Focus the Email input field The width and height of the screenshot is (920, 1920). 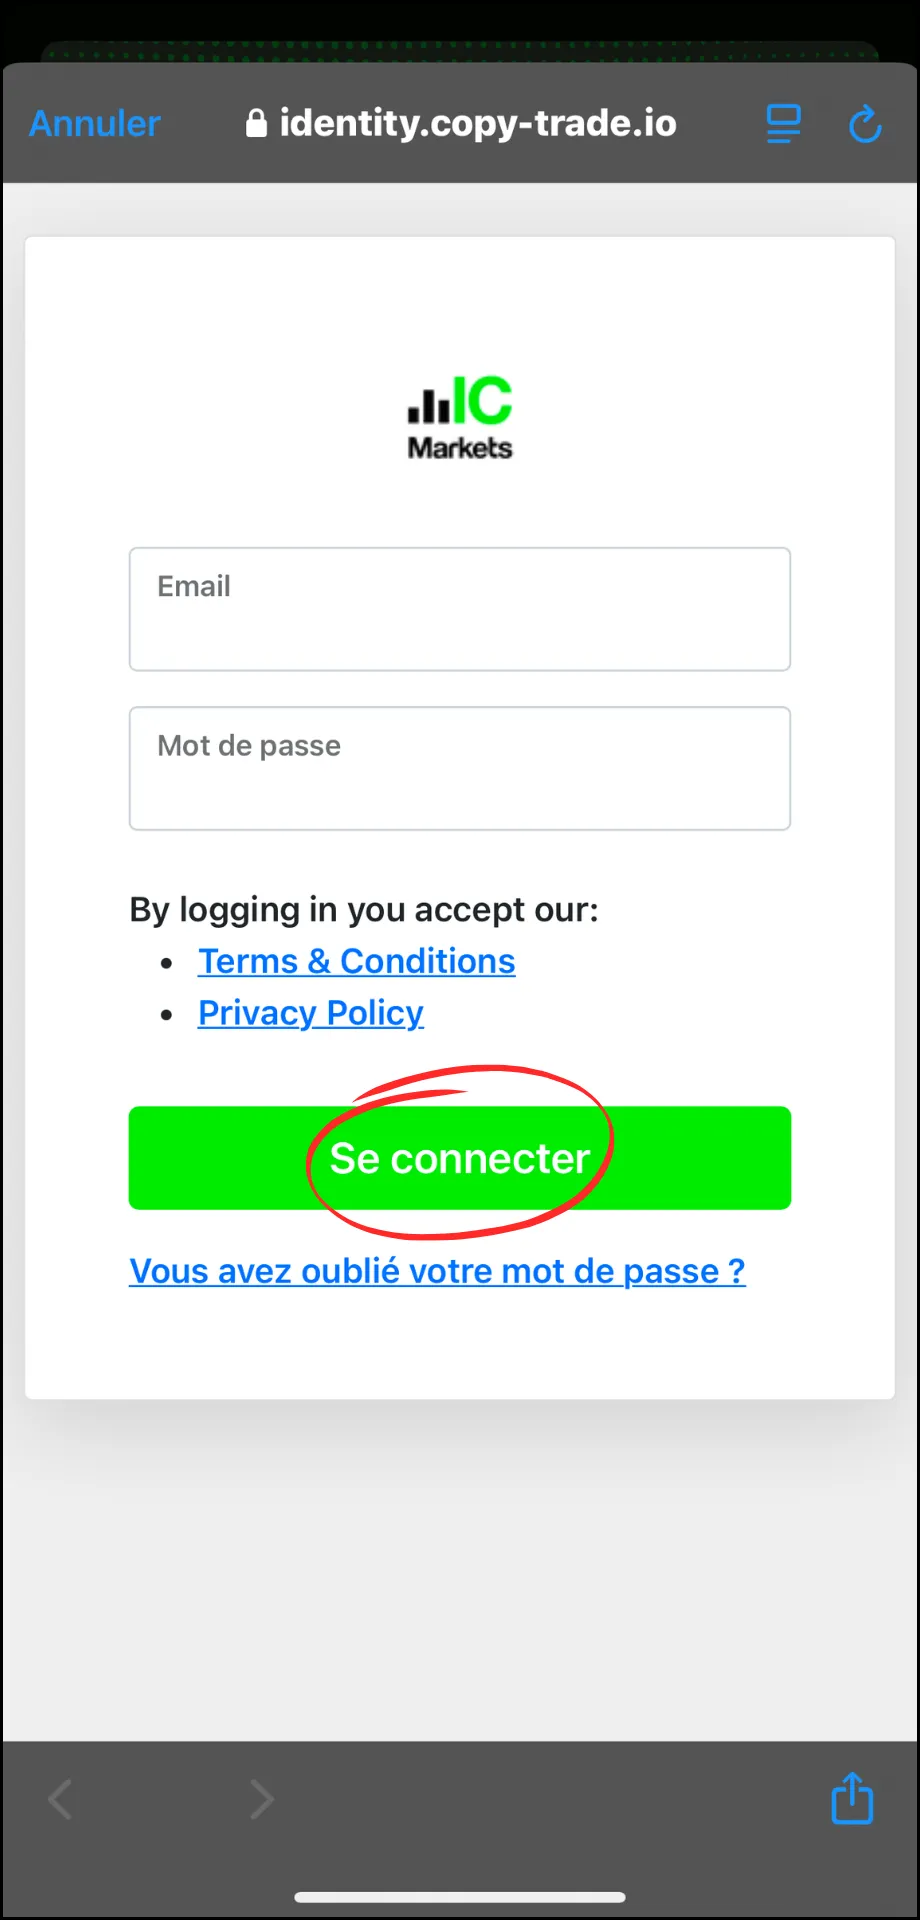pyautogui.click(x=460, y=609)
